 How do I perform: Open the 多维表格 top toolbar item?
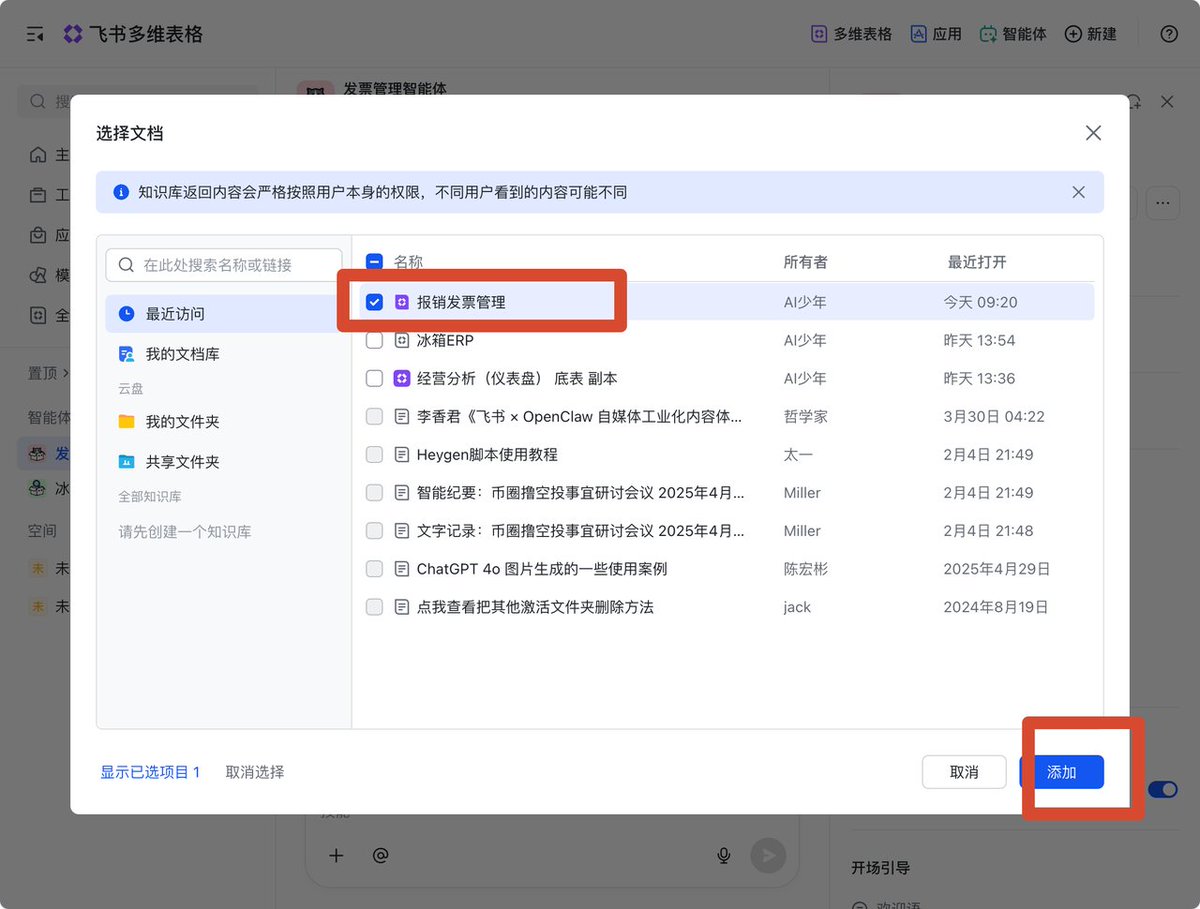coord(851,34)
